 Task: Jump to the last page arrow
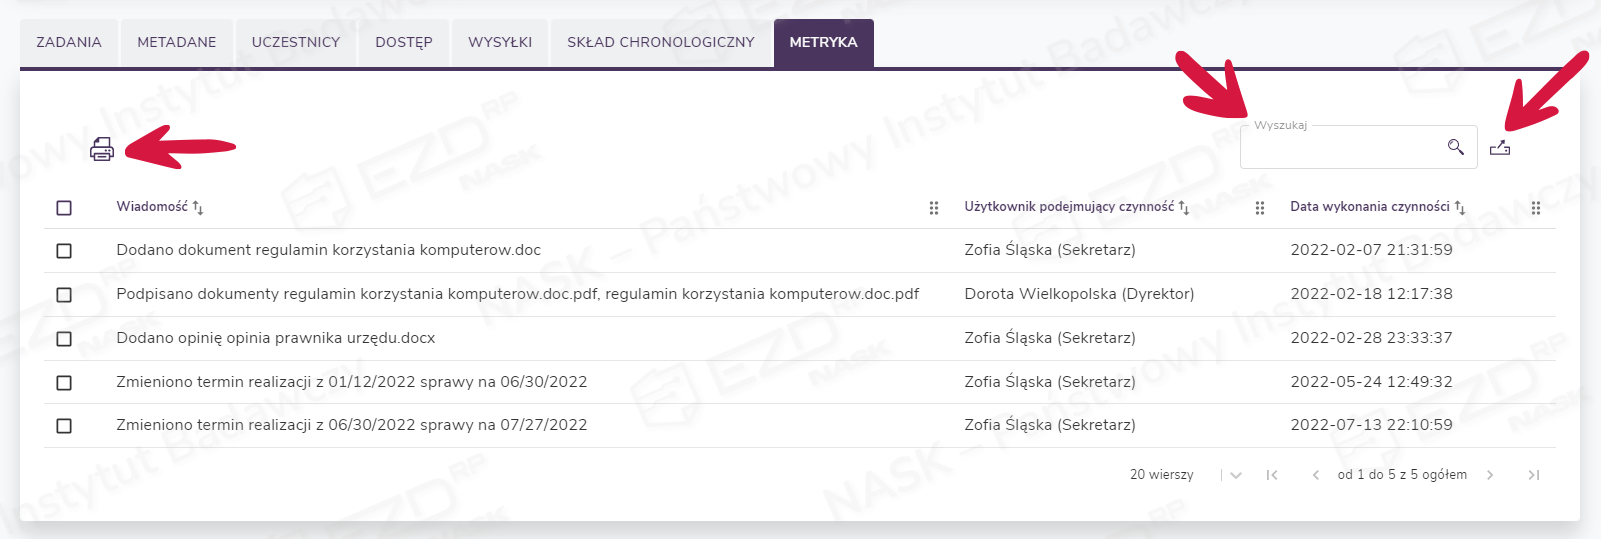(1534, 475)
